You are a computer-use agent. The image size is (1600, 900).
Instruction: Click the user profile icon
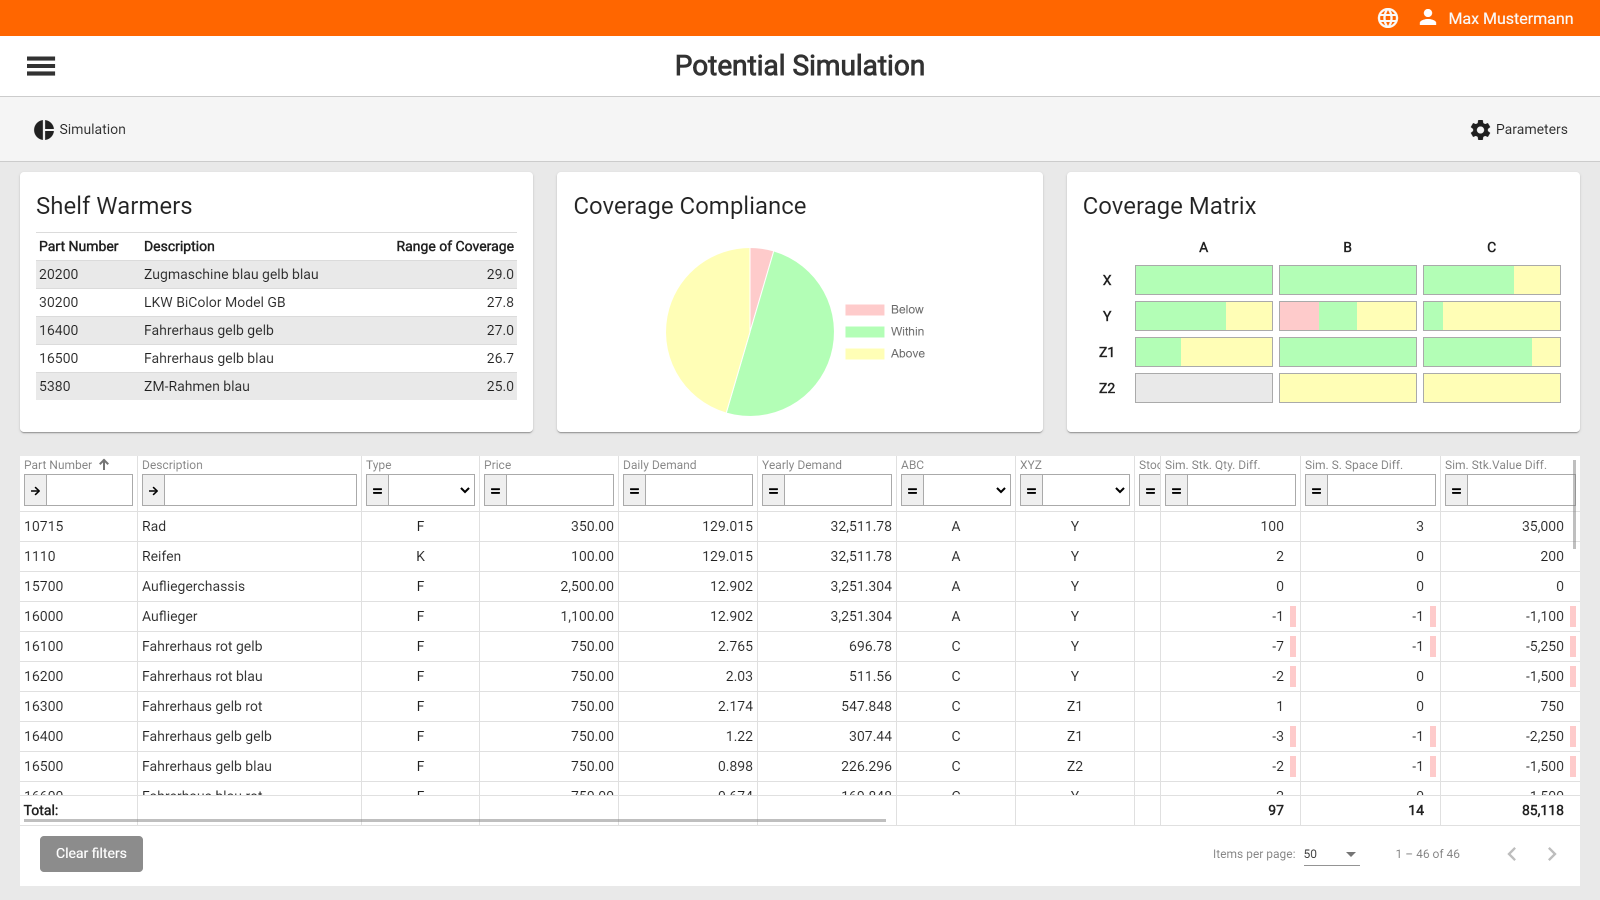click(1428, 18)
